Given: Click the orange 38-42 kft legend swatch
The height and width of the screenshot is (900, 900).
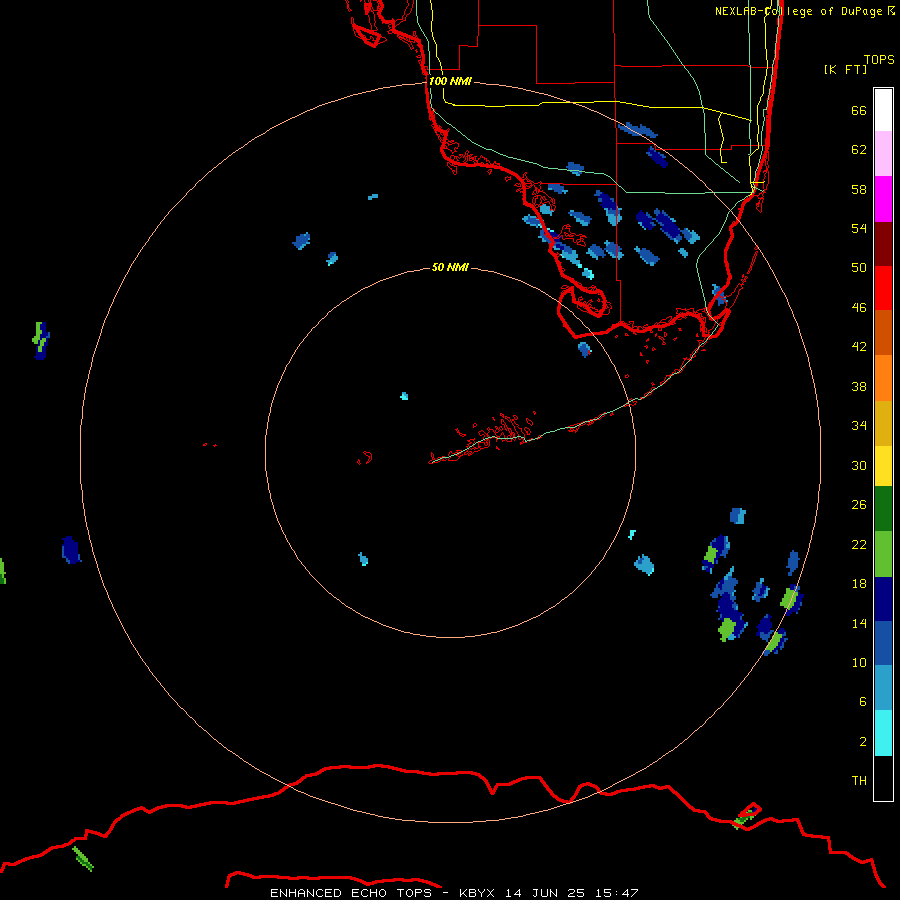Looking at the screenshot, I should pyautogui.click(x=883, y=378).
